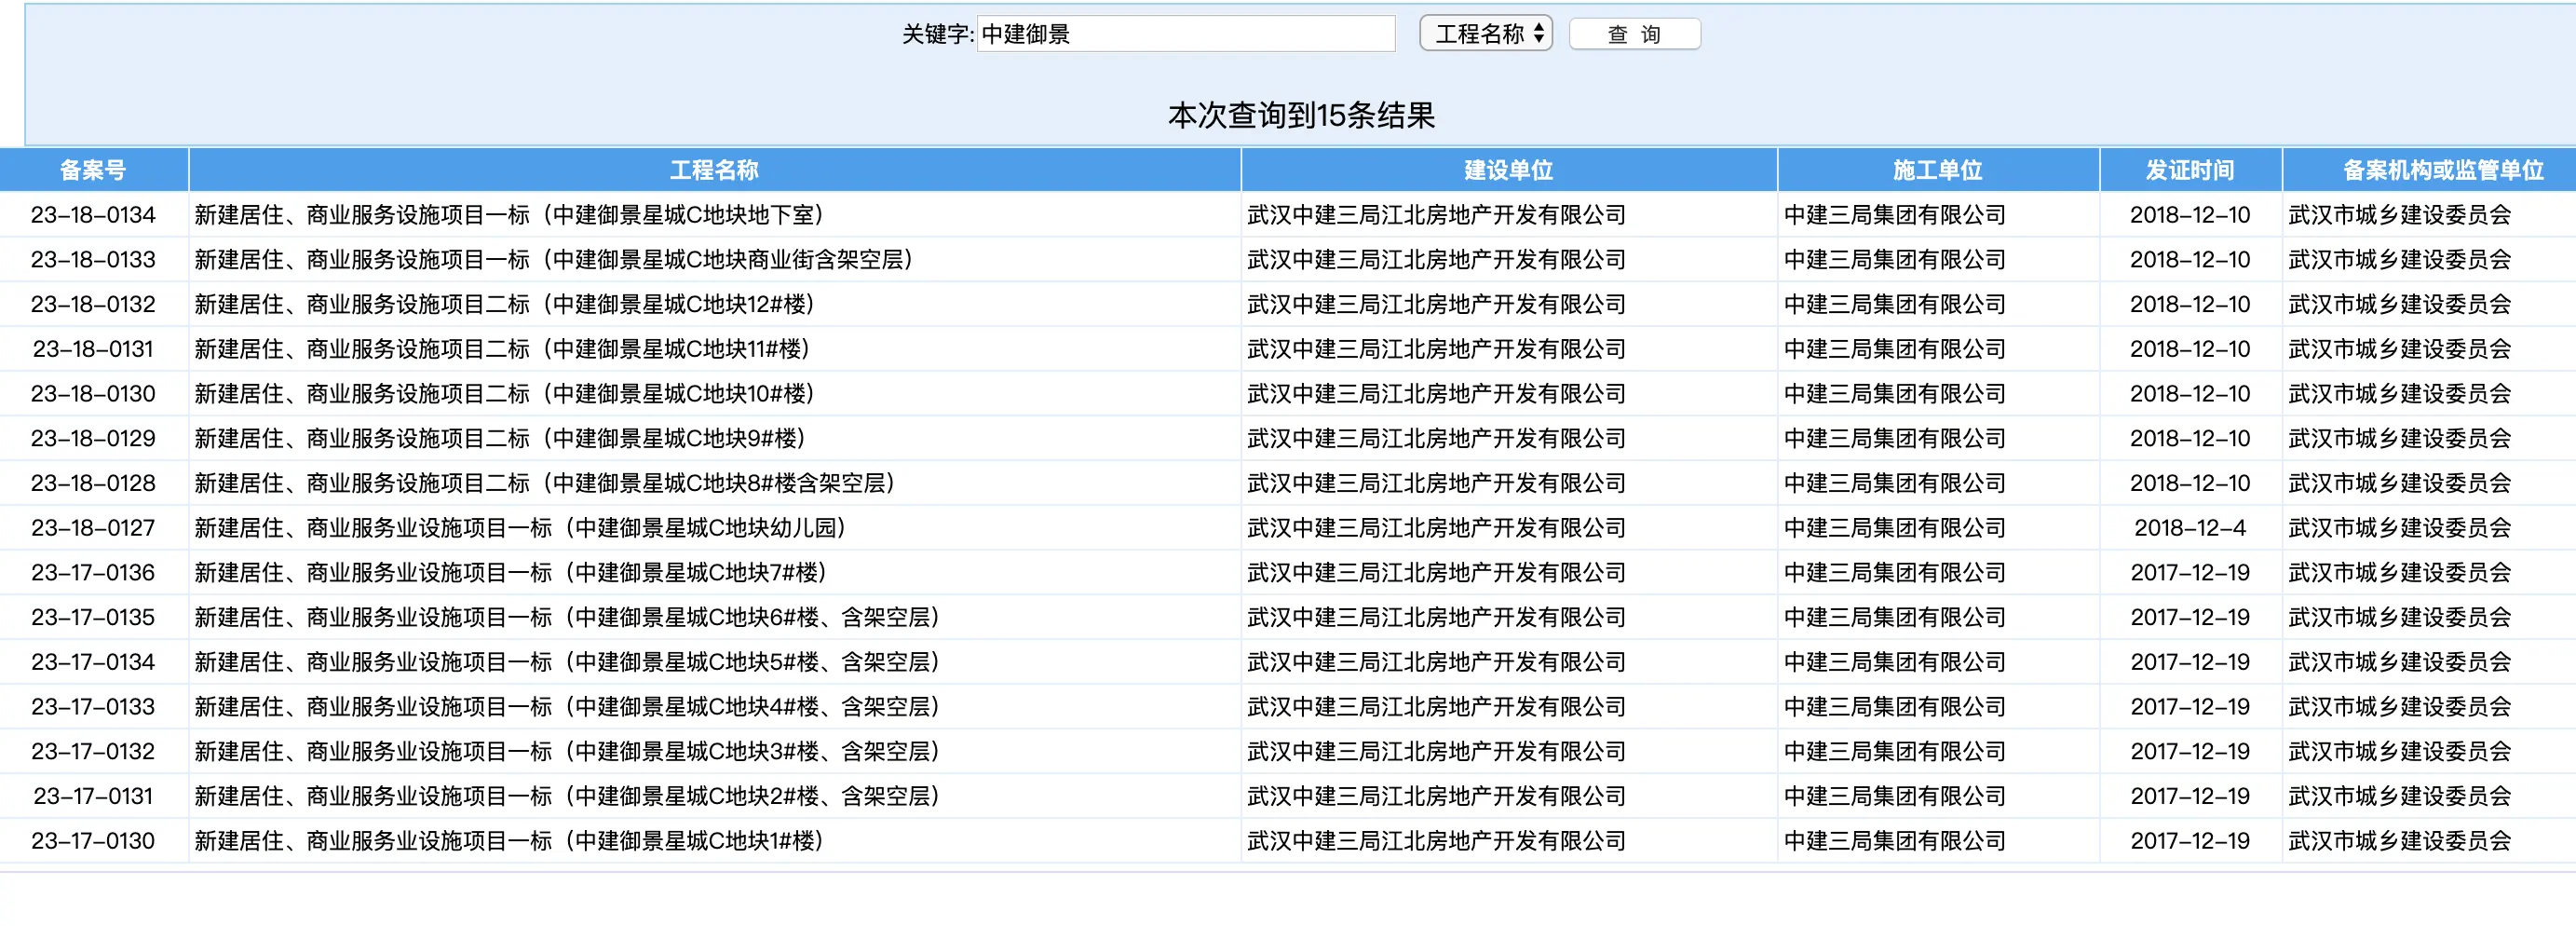The width and height of the screenshot is (2576, 926).
Task: Click the 发证时间 column header
Action: 2190,170
